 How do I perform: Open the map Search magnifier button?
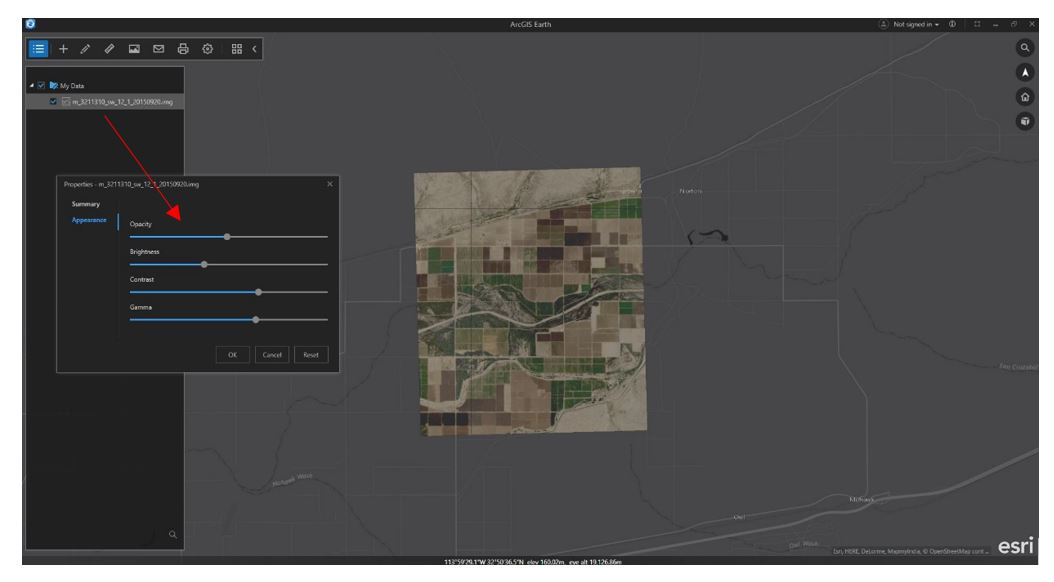click(x=1024, y=48)
